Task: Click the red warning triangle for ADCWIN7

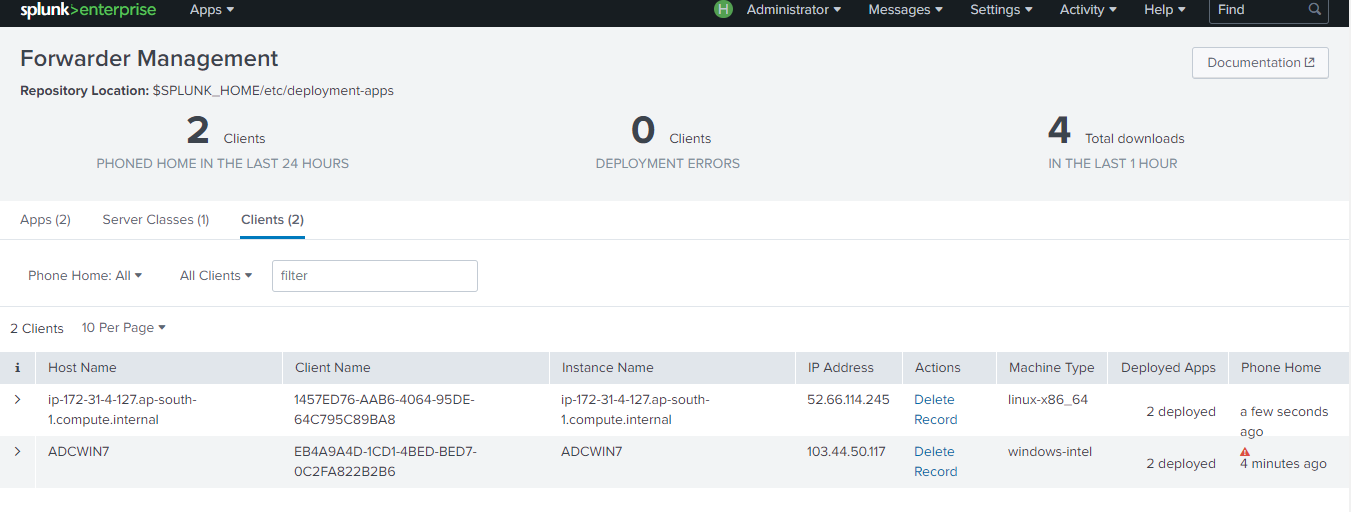Action: (x=1245, y=452)
